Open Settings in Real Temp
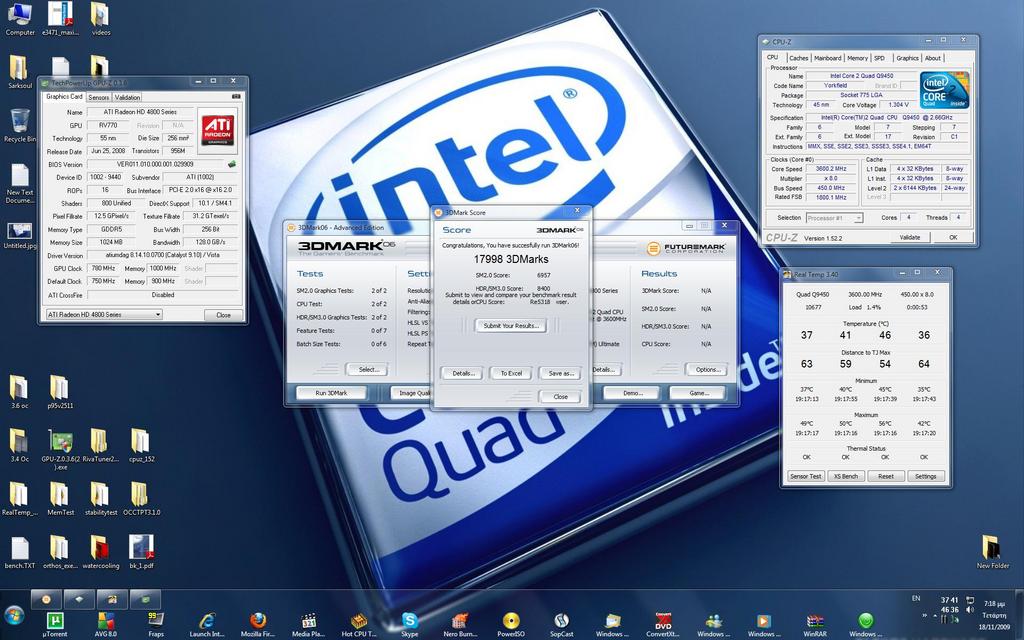 coord(925,476)
